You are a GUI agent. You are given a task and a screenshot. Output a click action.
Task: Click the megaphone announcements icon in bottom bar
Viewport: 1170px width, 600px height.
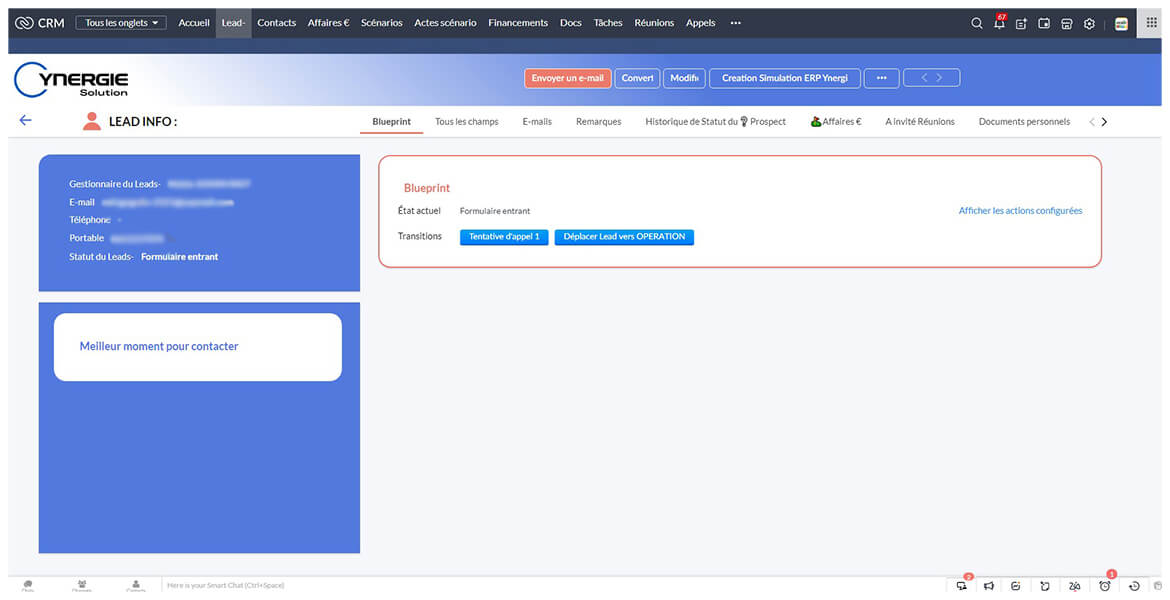tap(988, 586)
